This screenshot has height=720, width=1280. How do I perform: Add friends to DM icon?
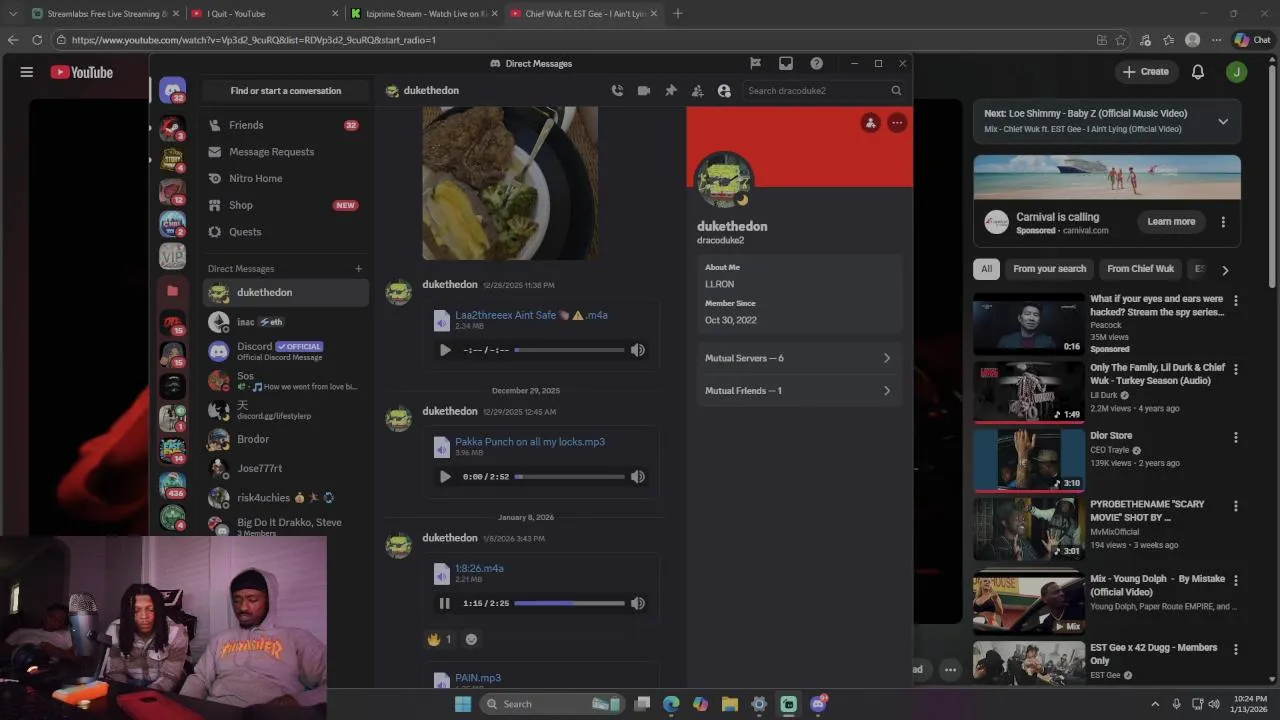(697, 90)
